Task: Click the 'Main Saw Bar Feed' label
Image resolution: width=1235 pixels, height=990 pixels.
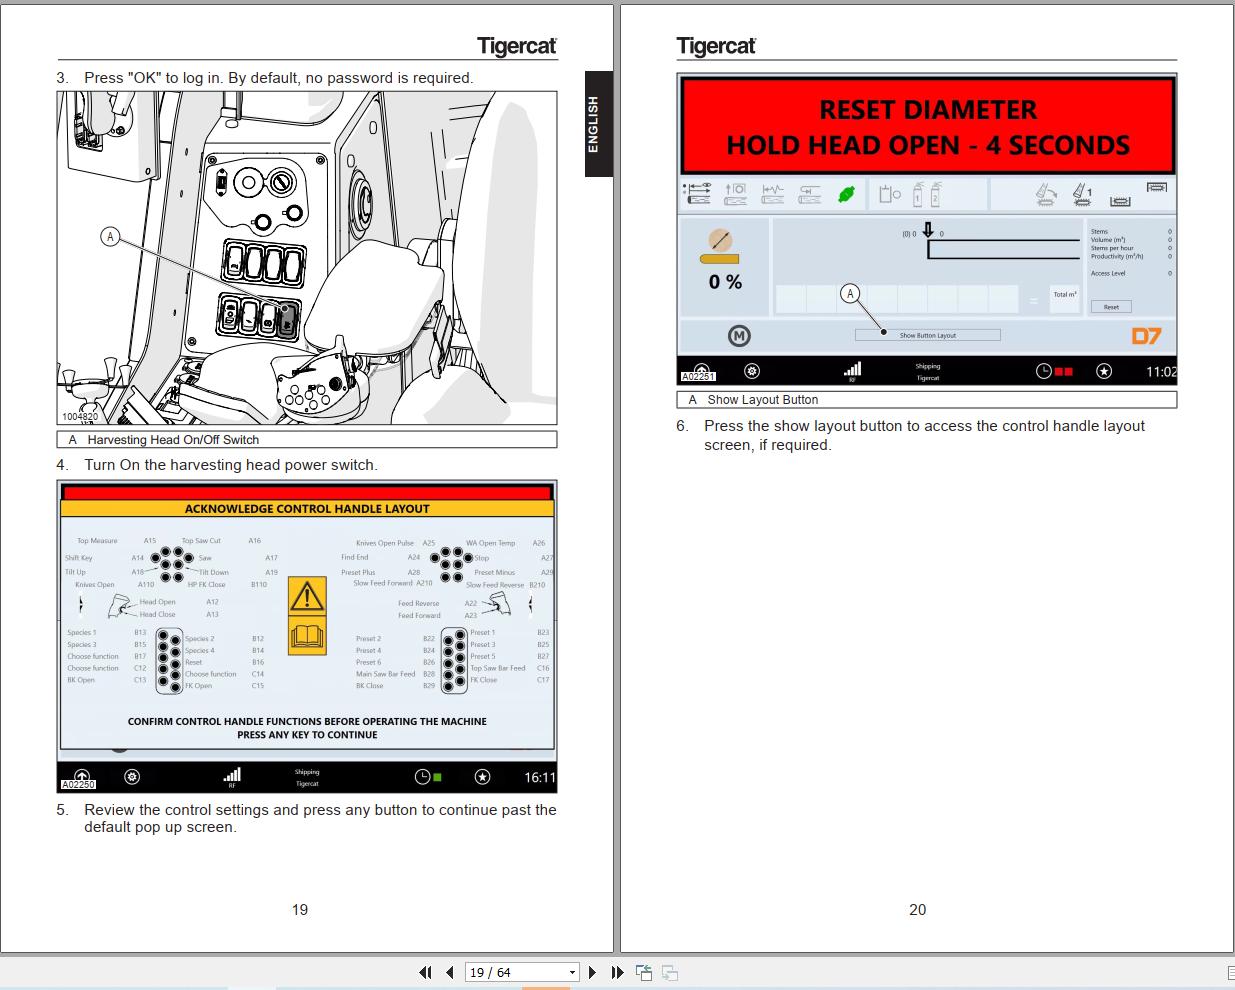Action: 385,674
